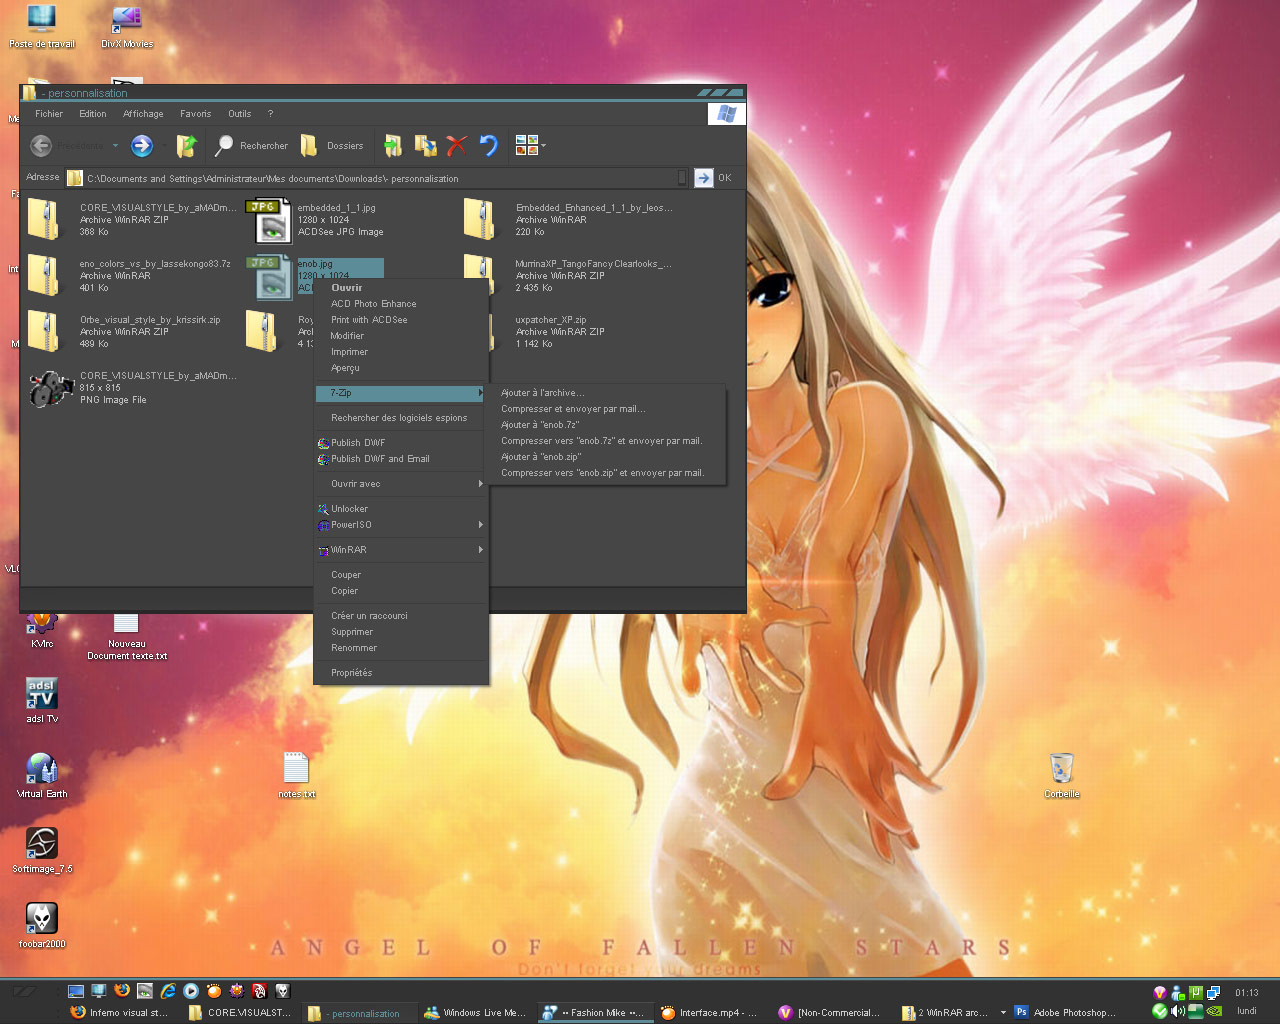Switch to Windows Live Messenger taskbar button
Screen dimensions: 1280x1024
click(x=475, y=1013)
